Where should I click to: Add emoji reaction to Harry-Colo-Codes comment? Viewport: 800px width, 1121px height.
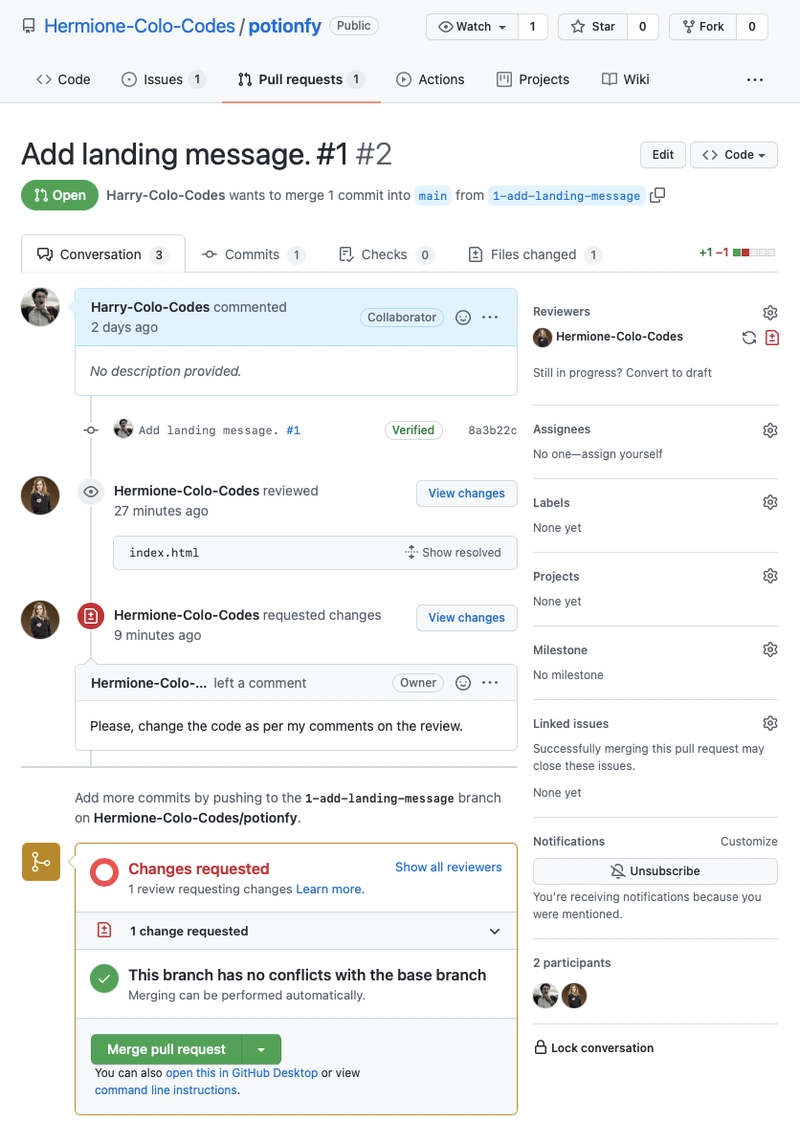463,317
